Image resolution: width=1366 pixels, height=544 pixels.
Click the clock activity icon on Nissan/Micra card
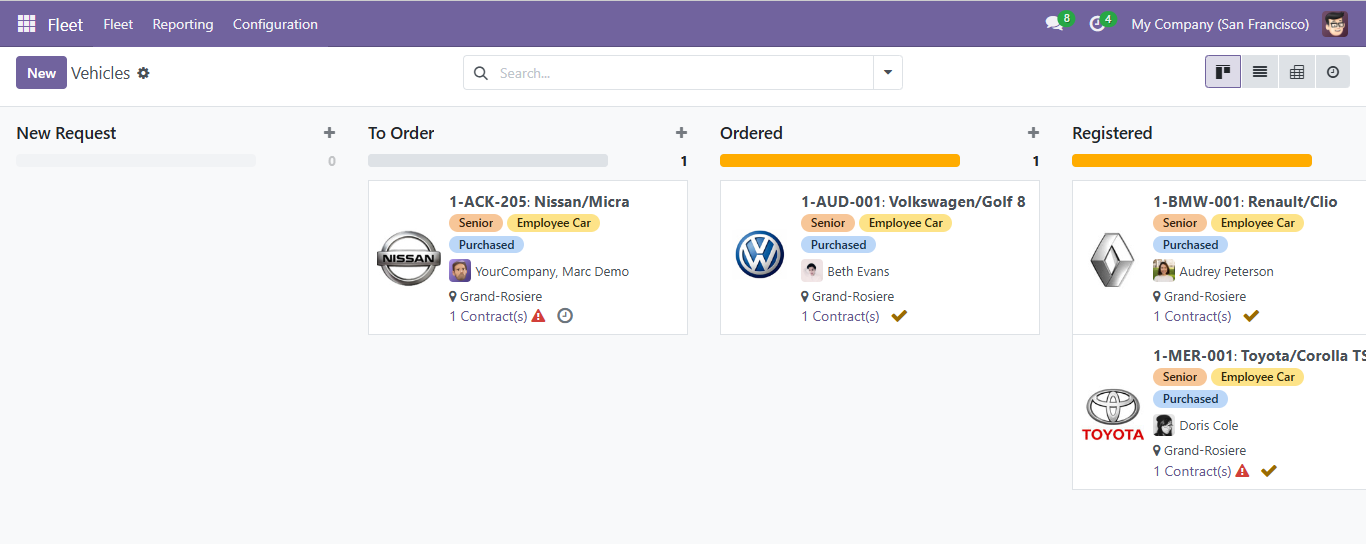[x=565, y=316]
